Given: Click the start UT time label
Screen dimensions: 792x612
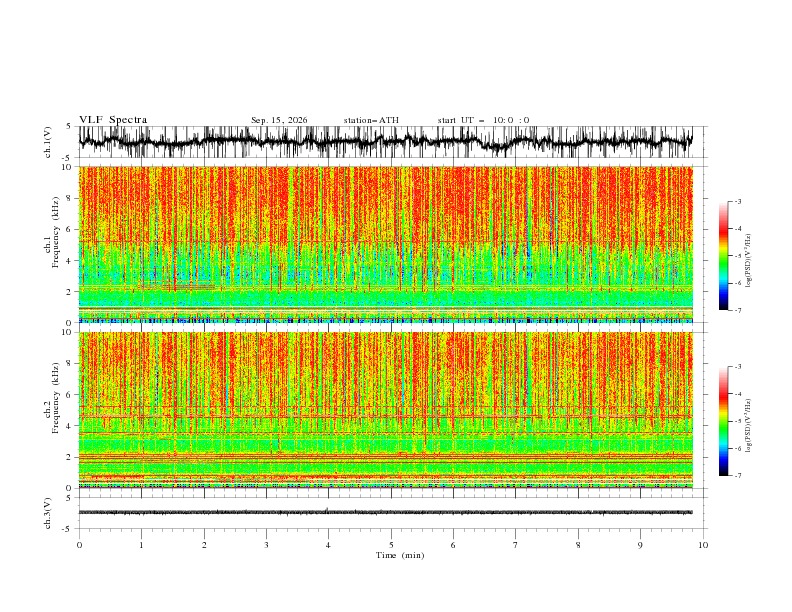Looking at the screenshot, I should pos(483,120).
